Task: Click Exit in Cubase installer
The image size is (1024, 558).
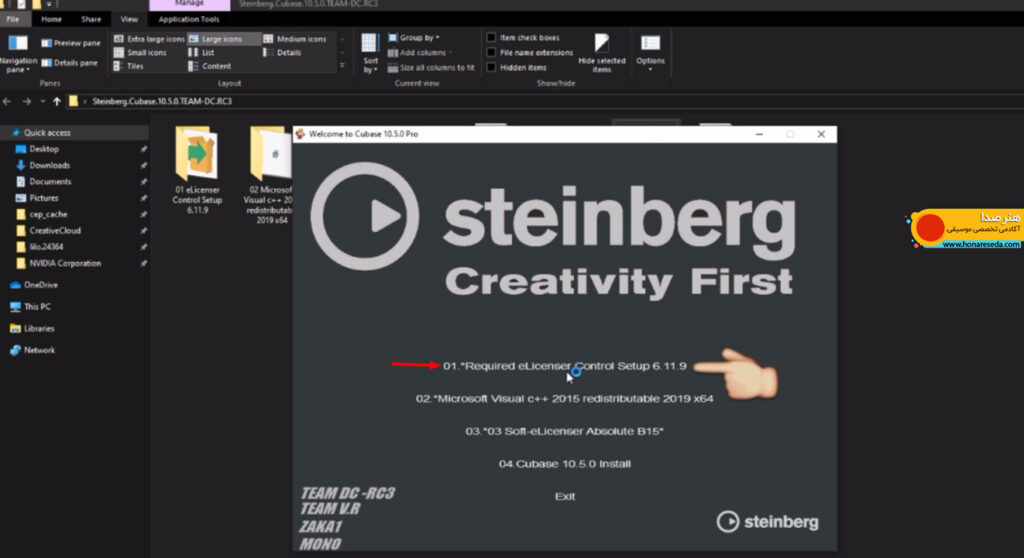Action: point(565,497)
